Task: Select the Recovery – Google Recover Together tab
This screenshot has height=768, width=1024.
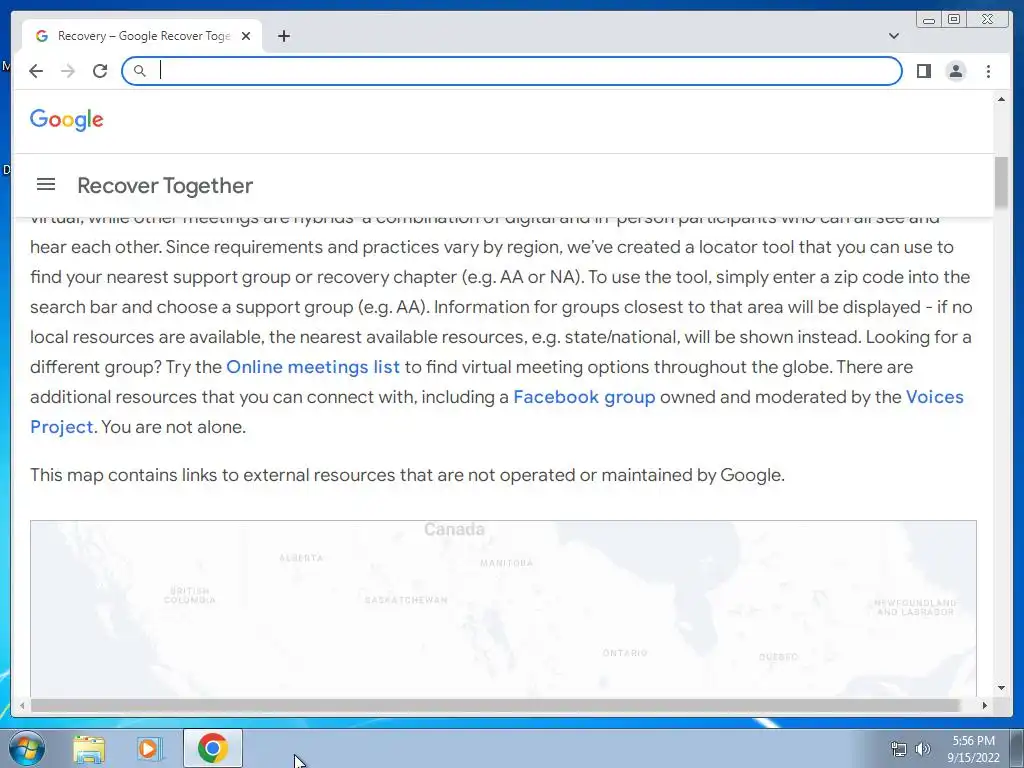Action: tap(142, 36)
